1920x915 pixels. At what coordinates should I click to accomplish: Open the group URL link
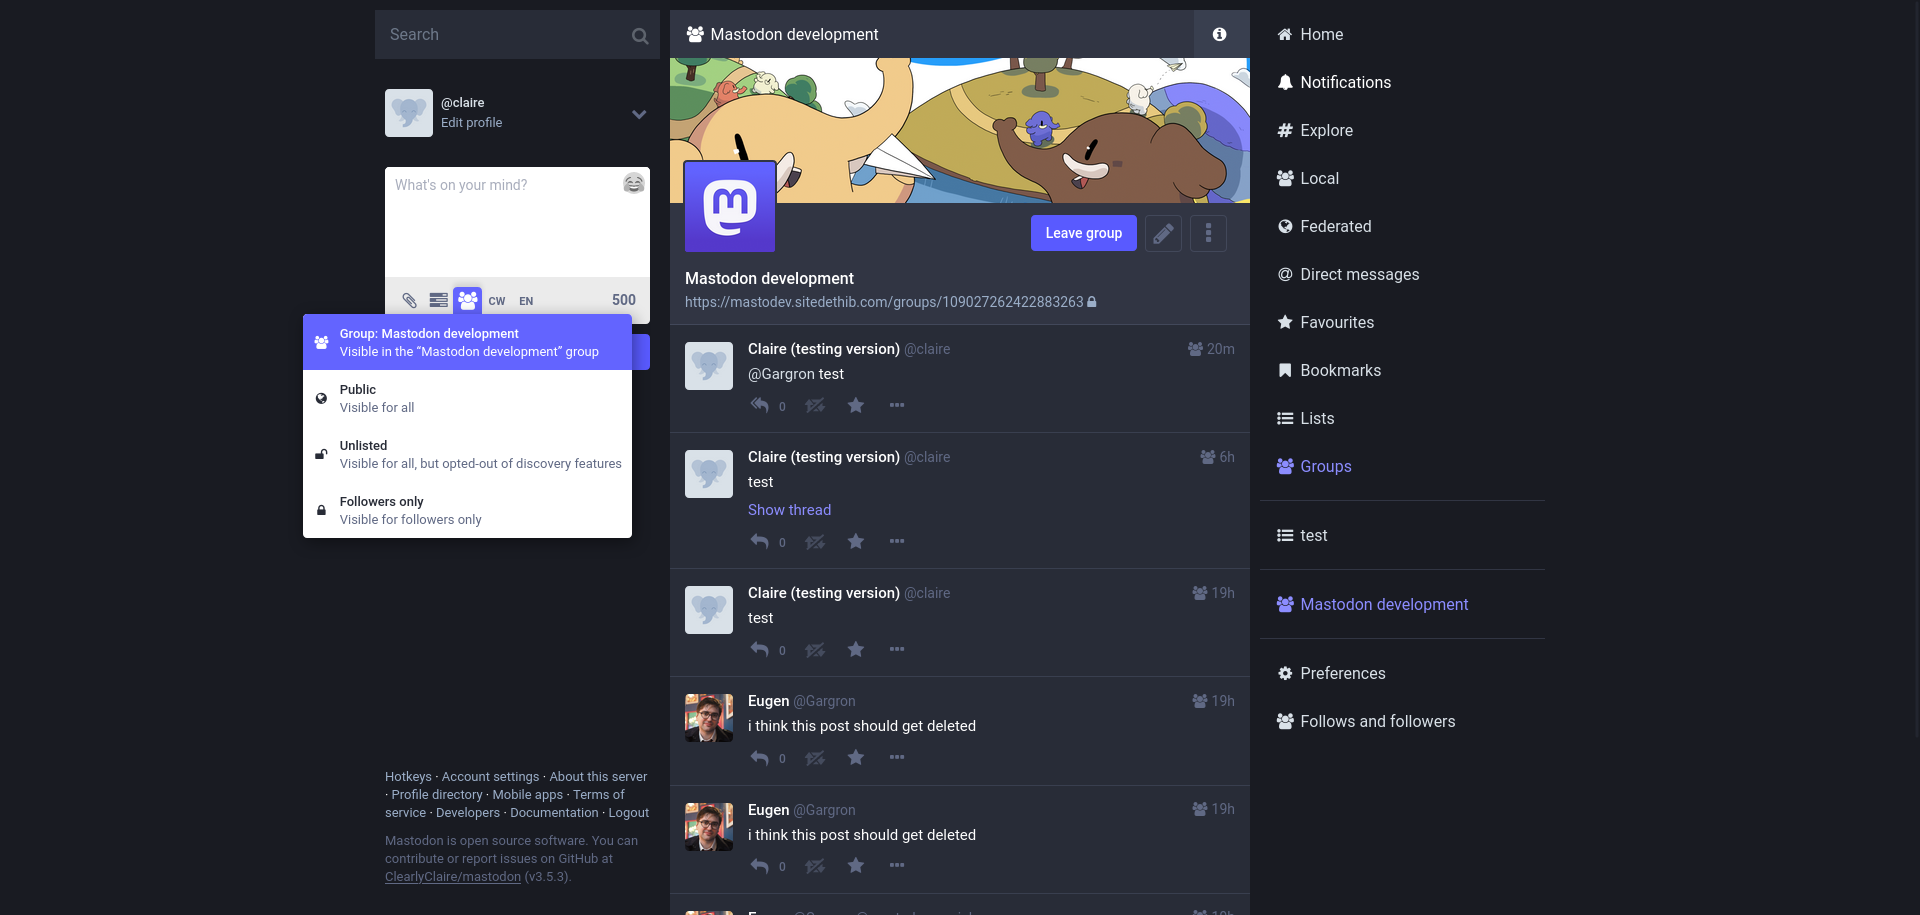click(884, 302)
